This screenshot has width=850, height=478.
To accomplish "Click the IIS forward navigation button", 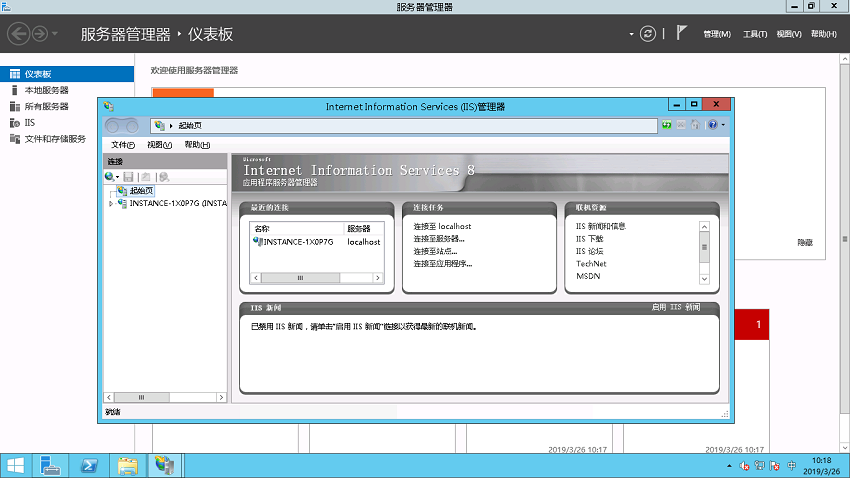I will coord(132,126).
